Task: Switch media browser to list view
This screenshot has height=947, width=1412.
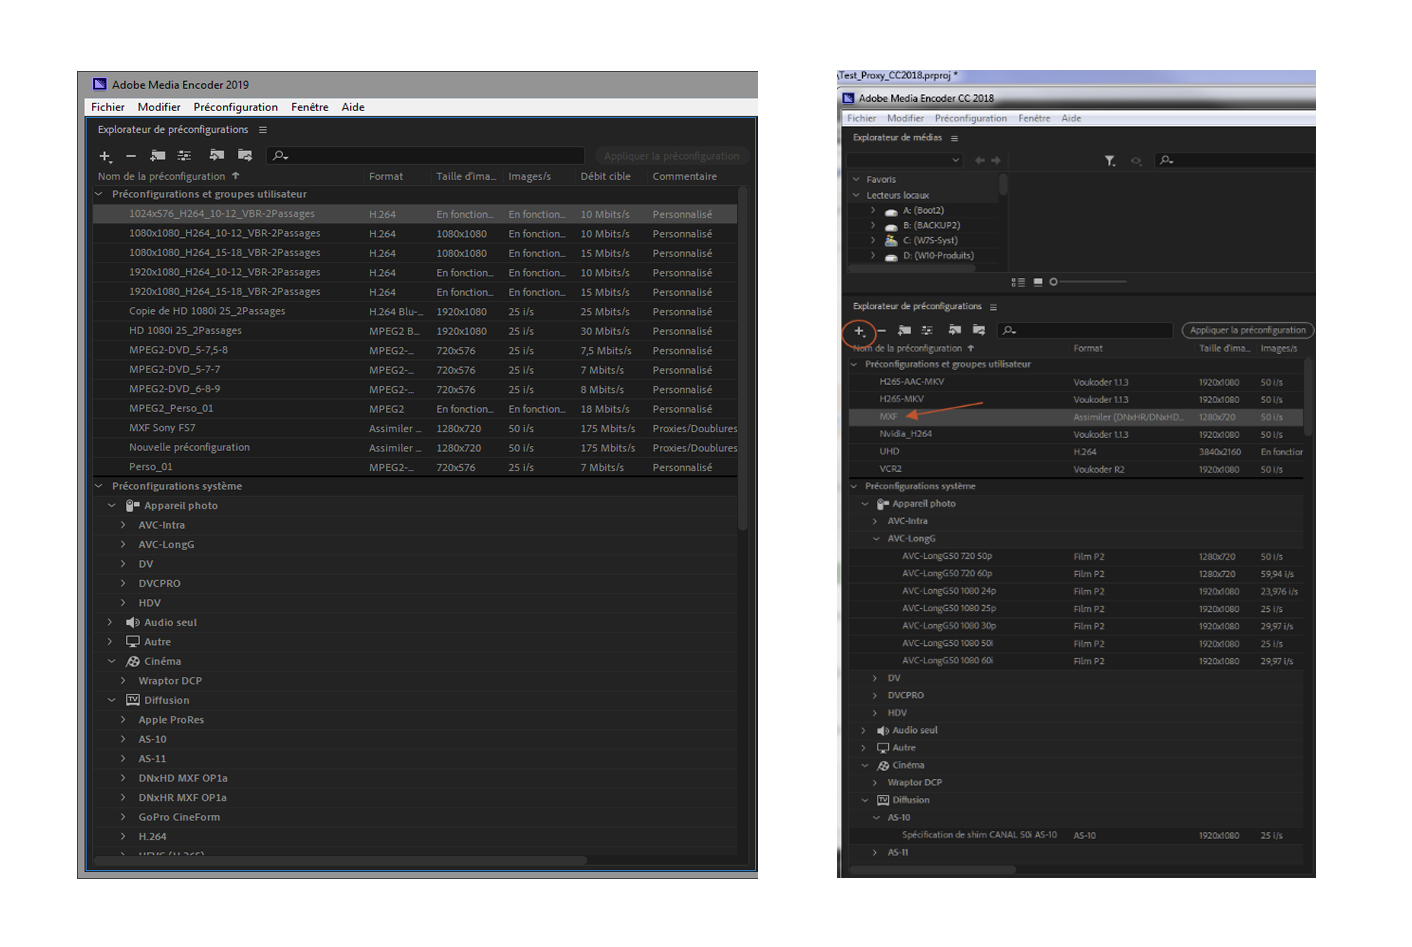Action: point(1018,282)
